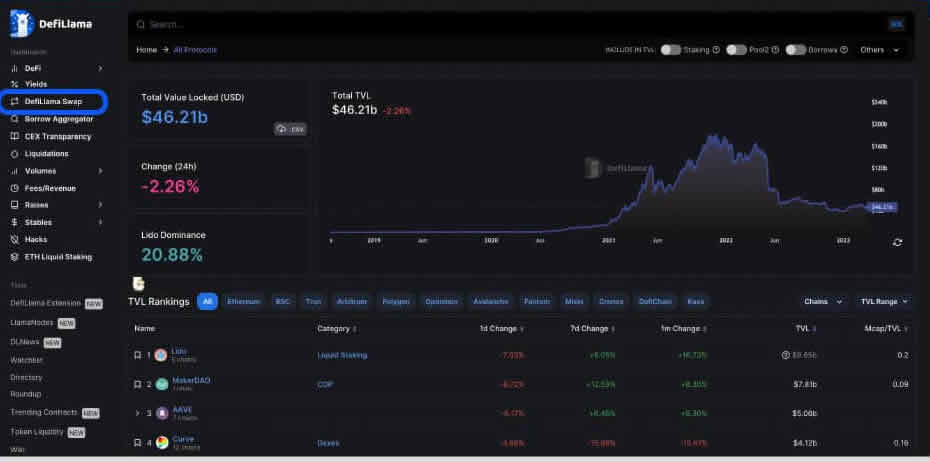Open the Chains dropdown
This screenshot has width=930, height=462.
(x=825, y=301)
